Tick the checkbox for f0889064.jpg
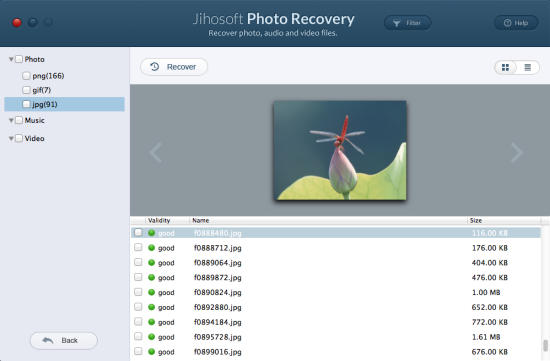 point(138,262)
